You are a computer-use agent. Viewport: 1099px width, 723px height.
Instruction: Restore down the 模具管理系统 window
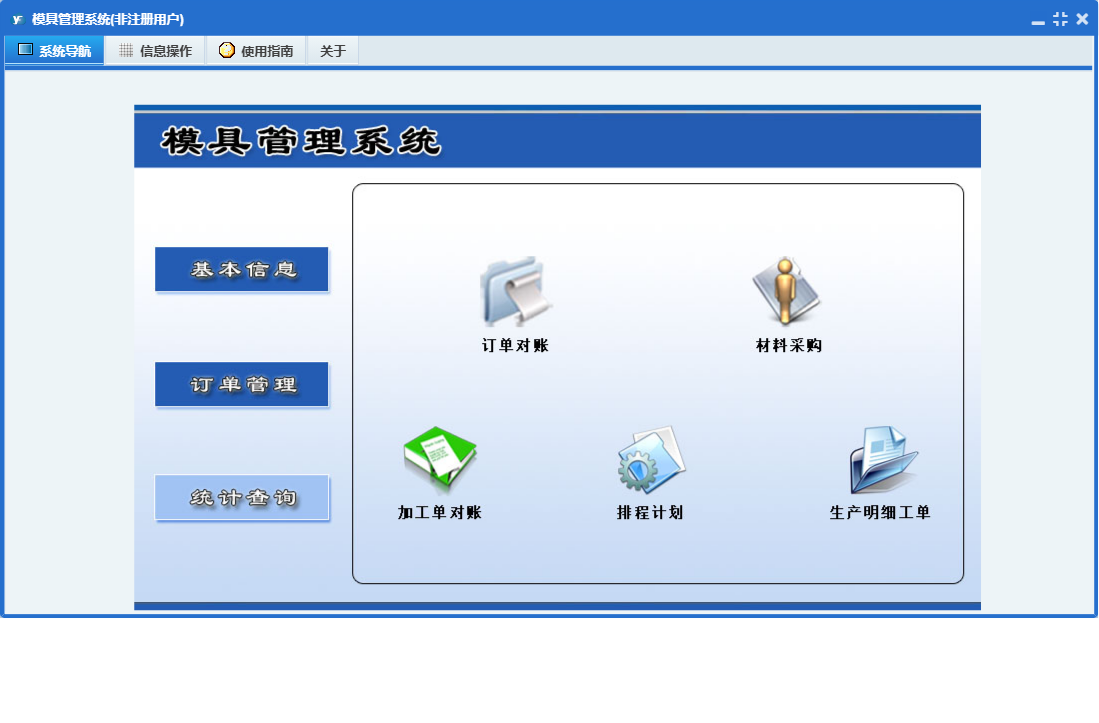pos(1060,19)
